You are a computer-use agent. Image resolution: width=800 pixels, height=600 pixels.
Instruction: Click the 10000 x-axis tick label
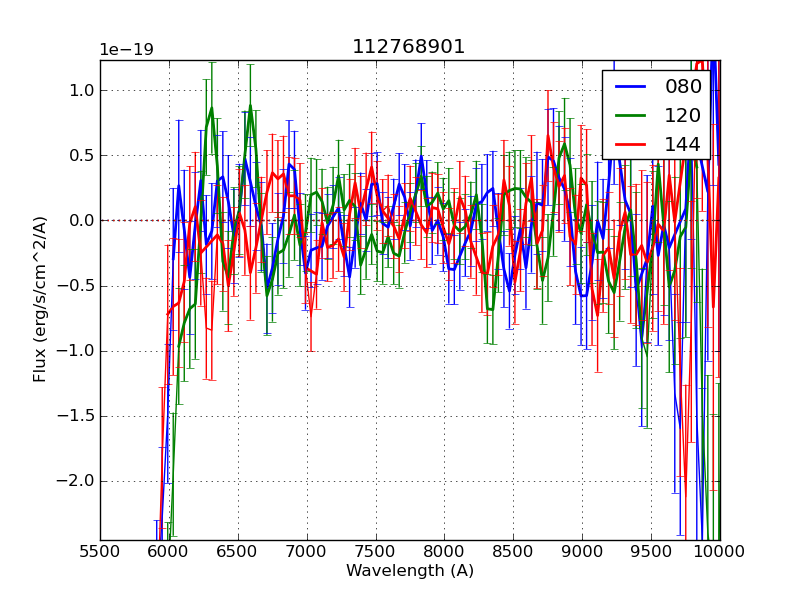click(x=720, y=551)
